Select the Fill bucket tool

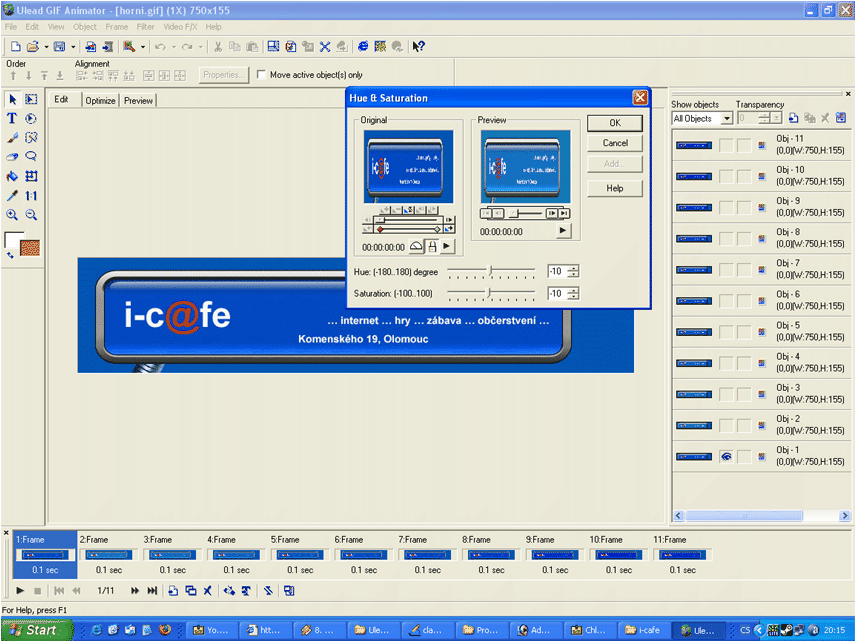click(13, 176)
